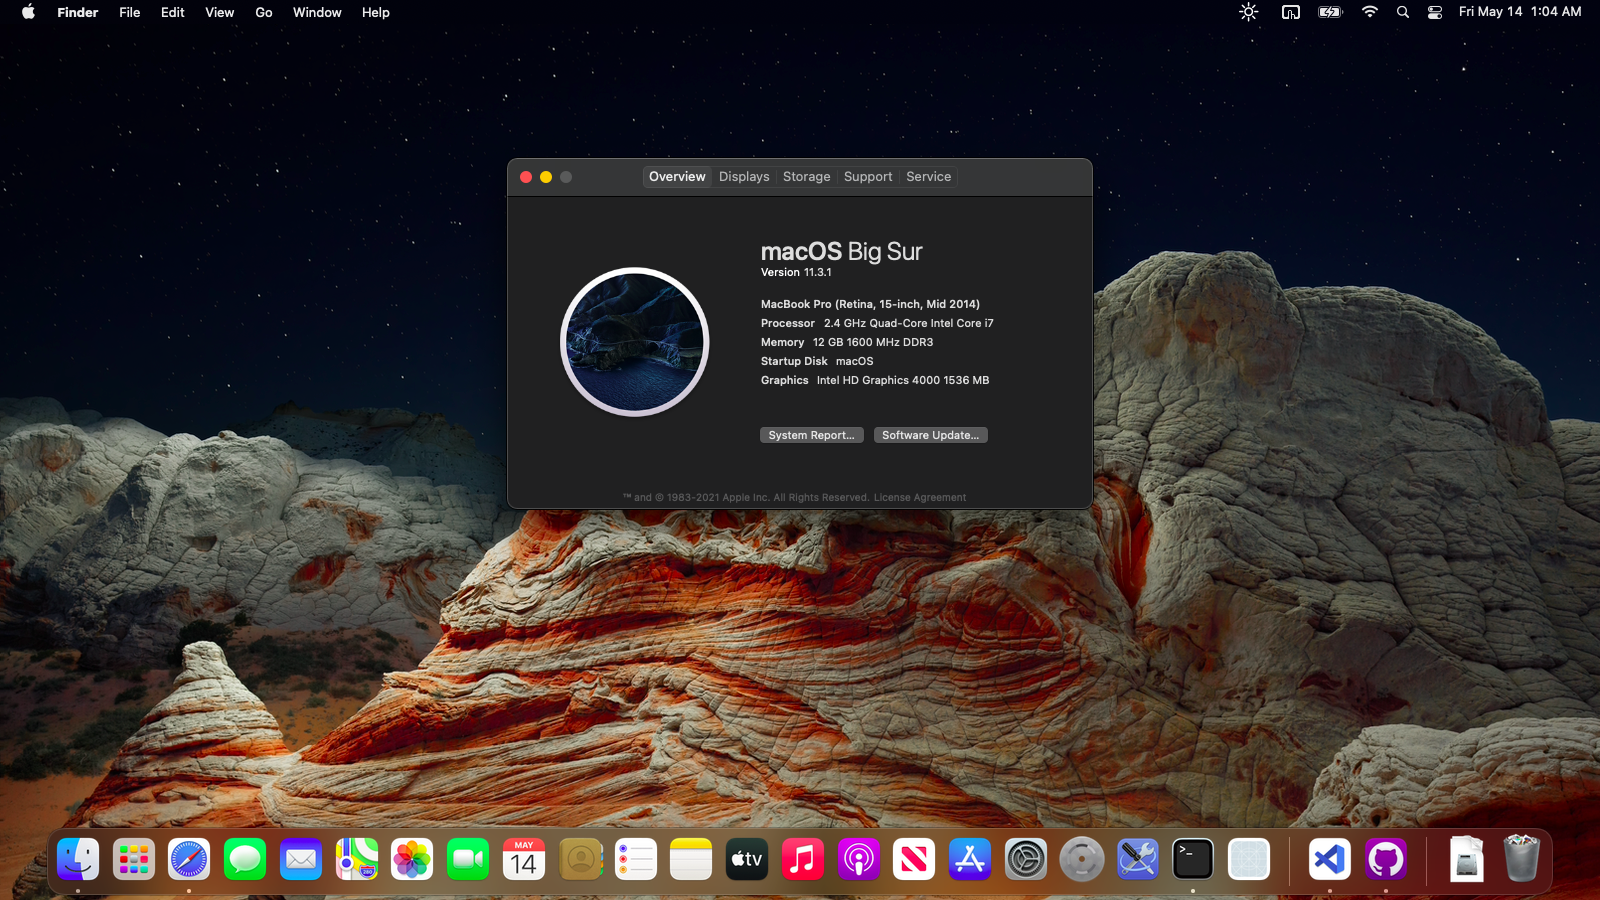Show battery status in menu bar
Viewport: 1600px width, 900px height.
click(x=1330, y=12)
